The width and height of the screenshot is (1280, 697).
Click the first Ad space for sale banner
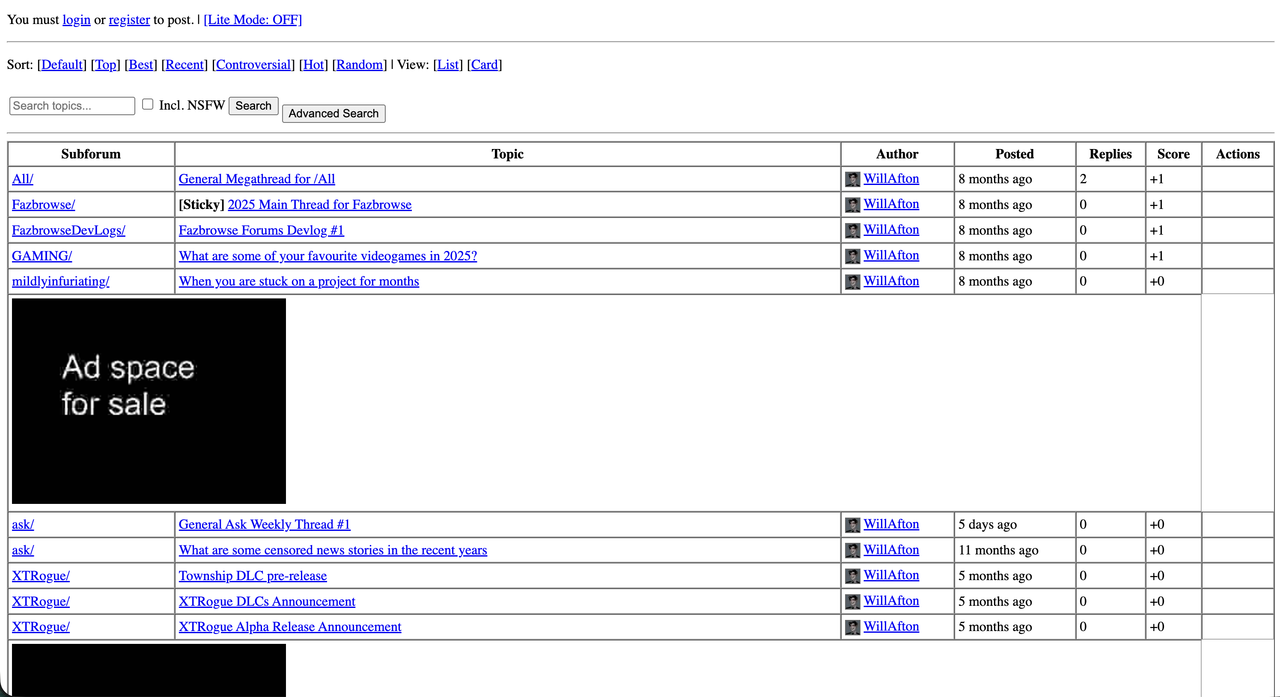click(149, 401)
